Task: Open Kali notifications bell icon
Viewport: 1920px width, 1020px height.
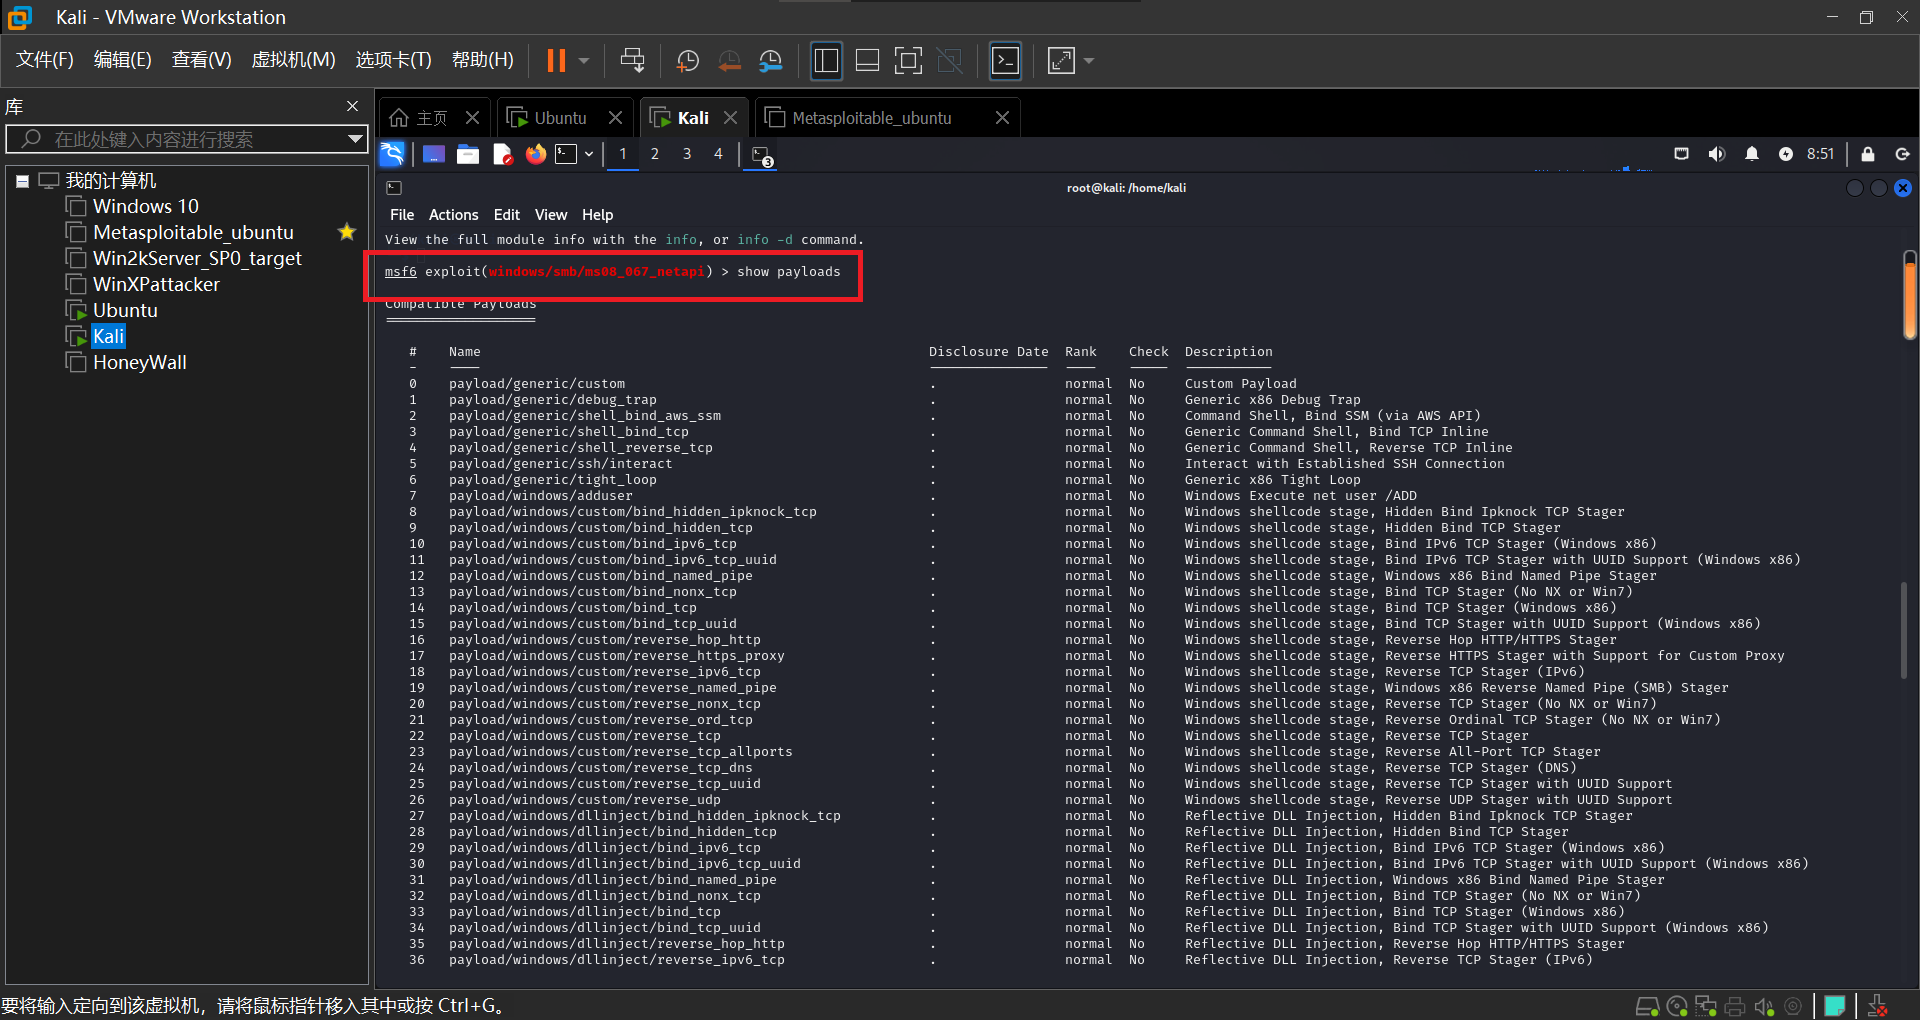Action: (x=1752, y=154)
